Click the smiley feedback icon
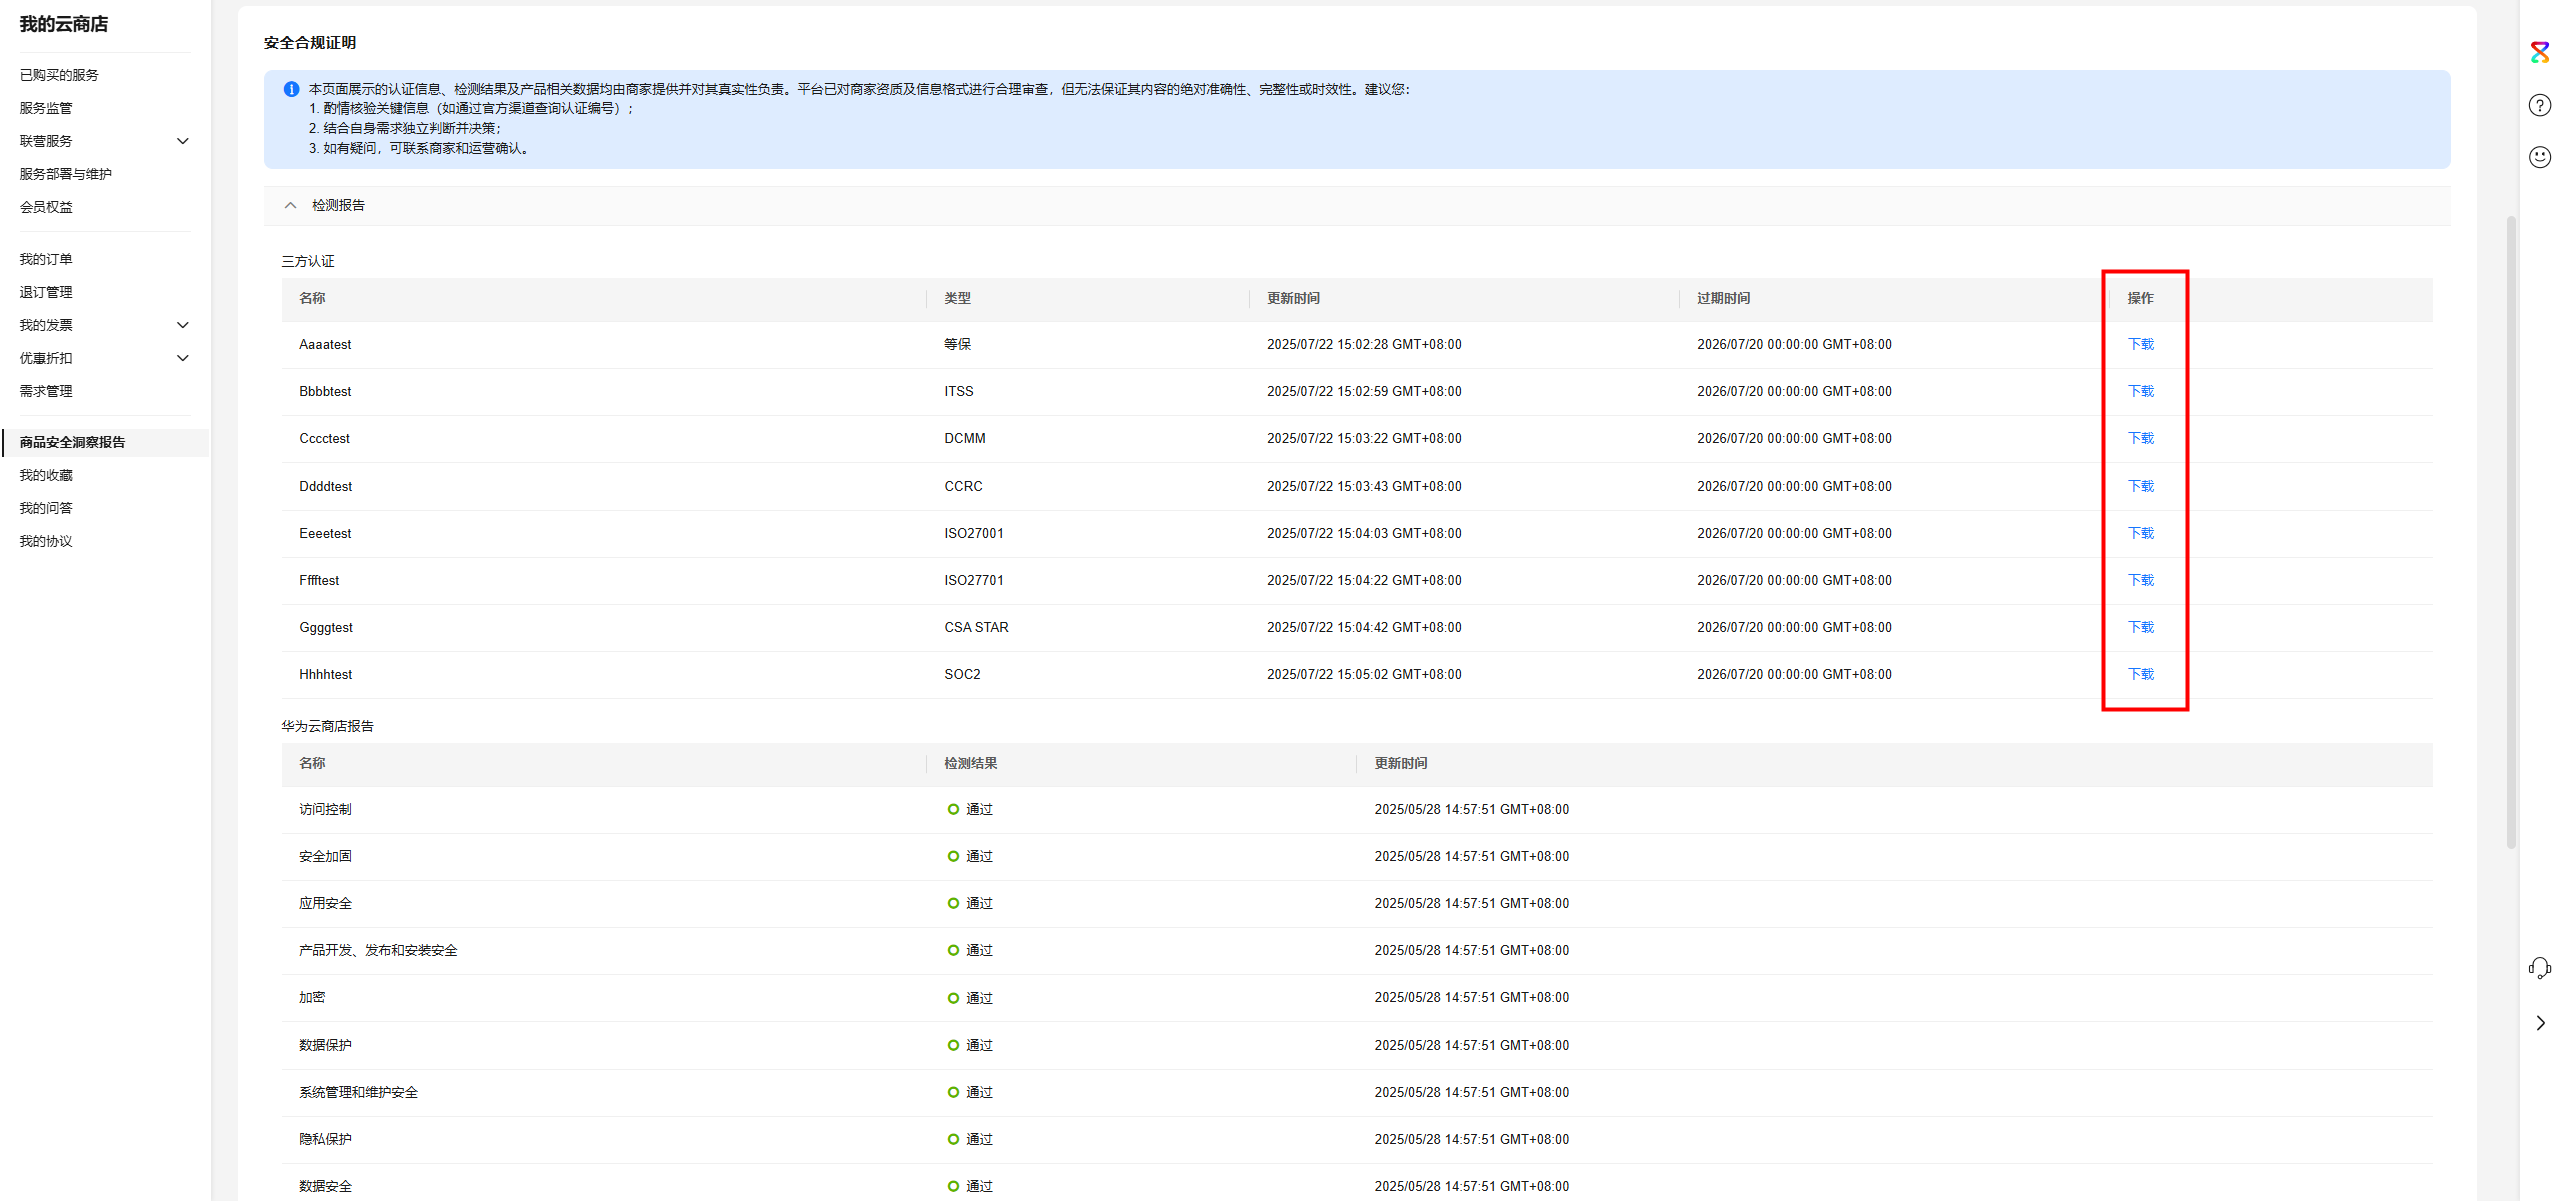Screen dimensions: 2560x1201 point(2539,157)
